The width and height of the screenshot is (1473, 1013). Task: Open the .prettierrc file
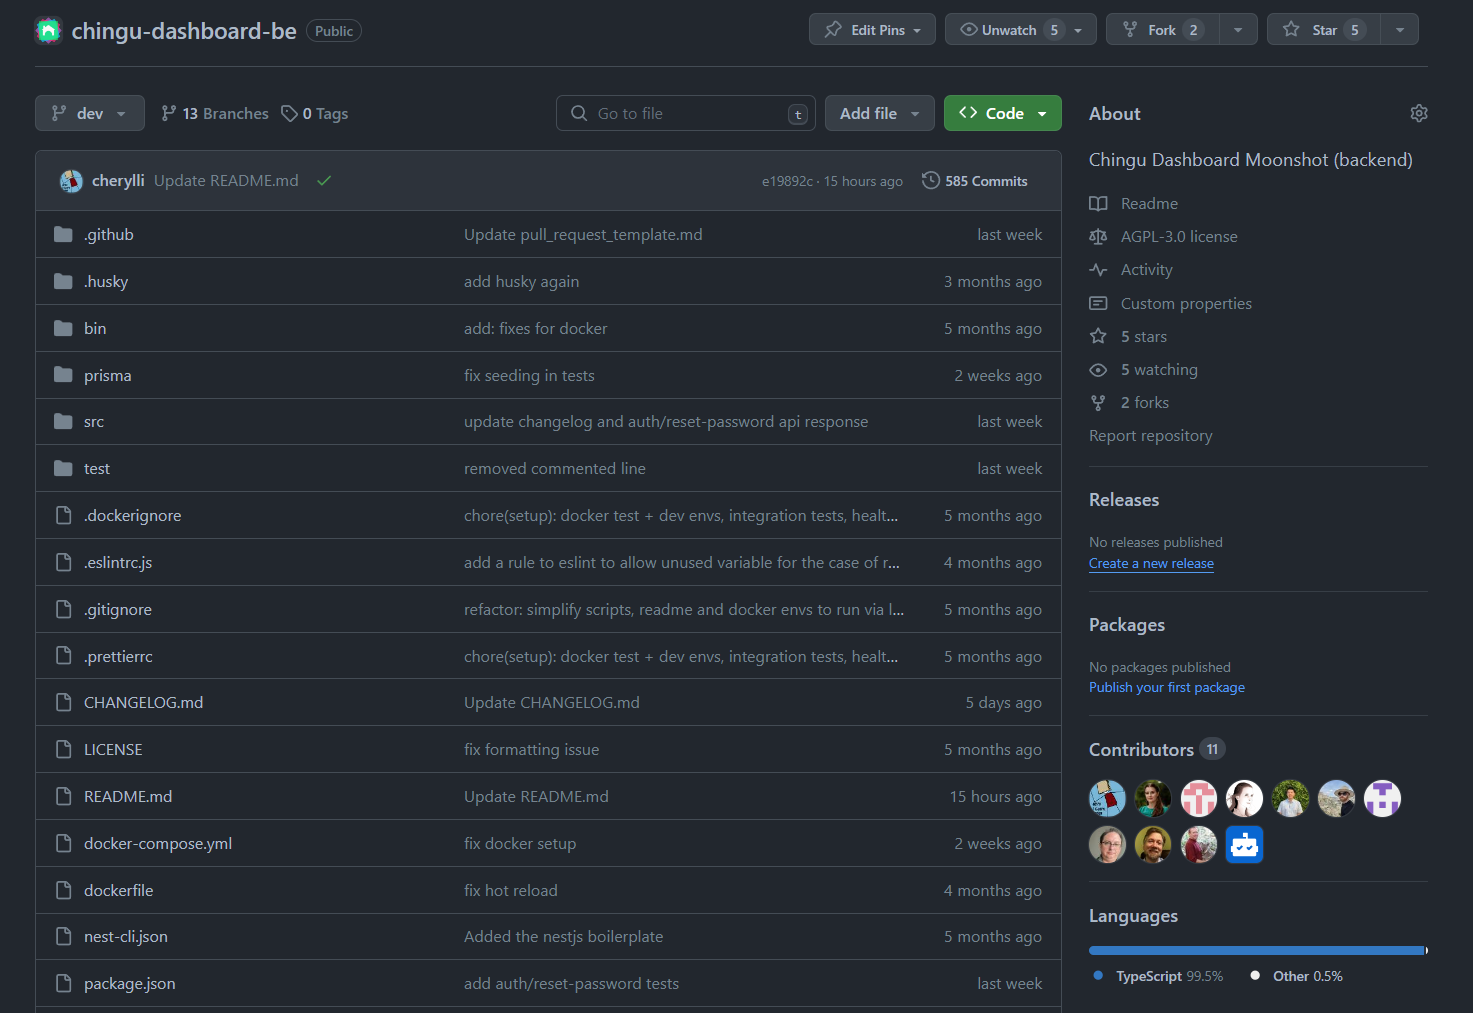pyautogui.click(x=118, y=656)
